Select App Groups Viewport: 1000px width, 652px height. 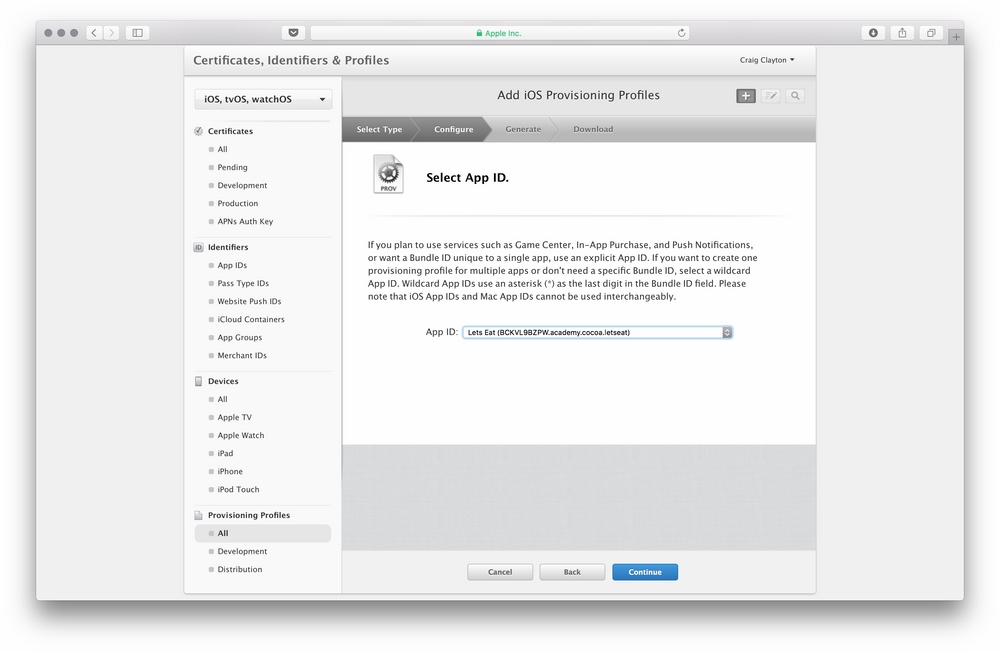[239, 337]
